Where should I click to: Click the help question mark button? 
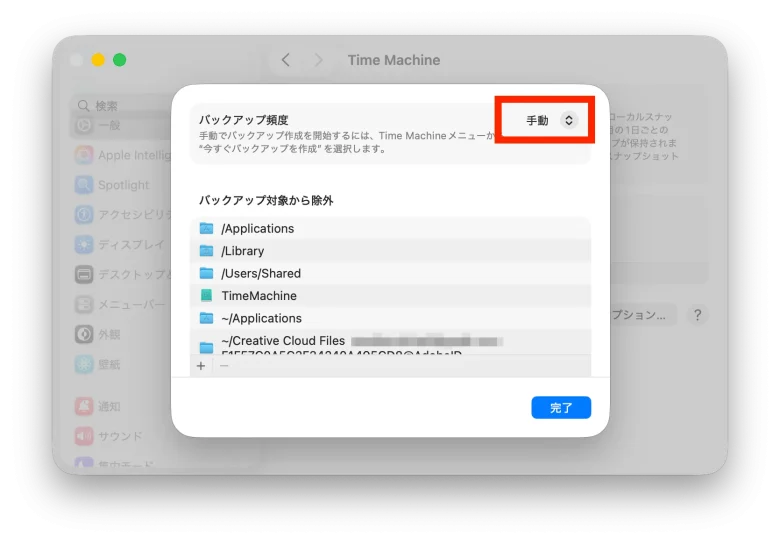pyautogui.click(x=697, y=315)
